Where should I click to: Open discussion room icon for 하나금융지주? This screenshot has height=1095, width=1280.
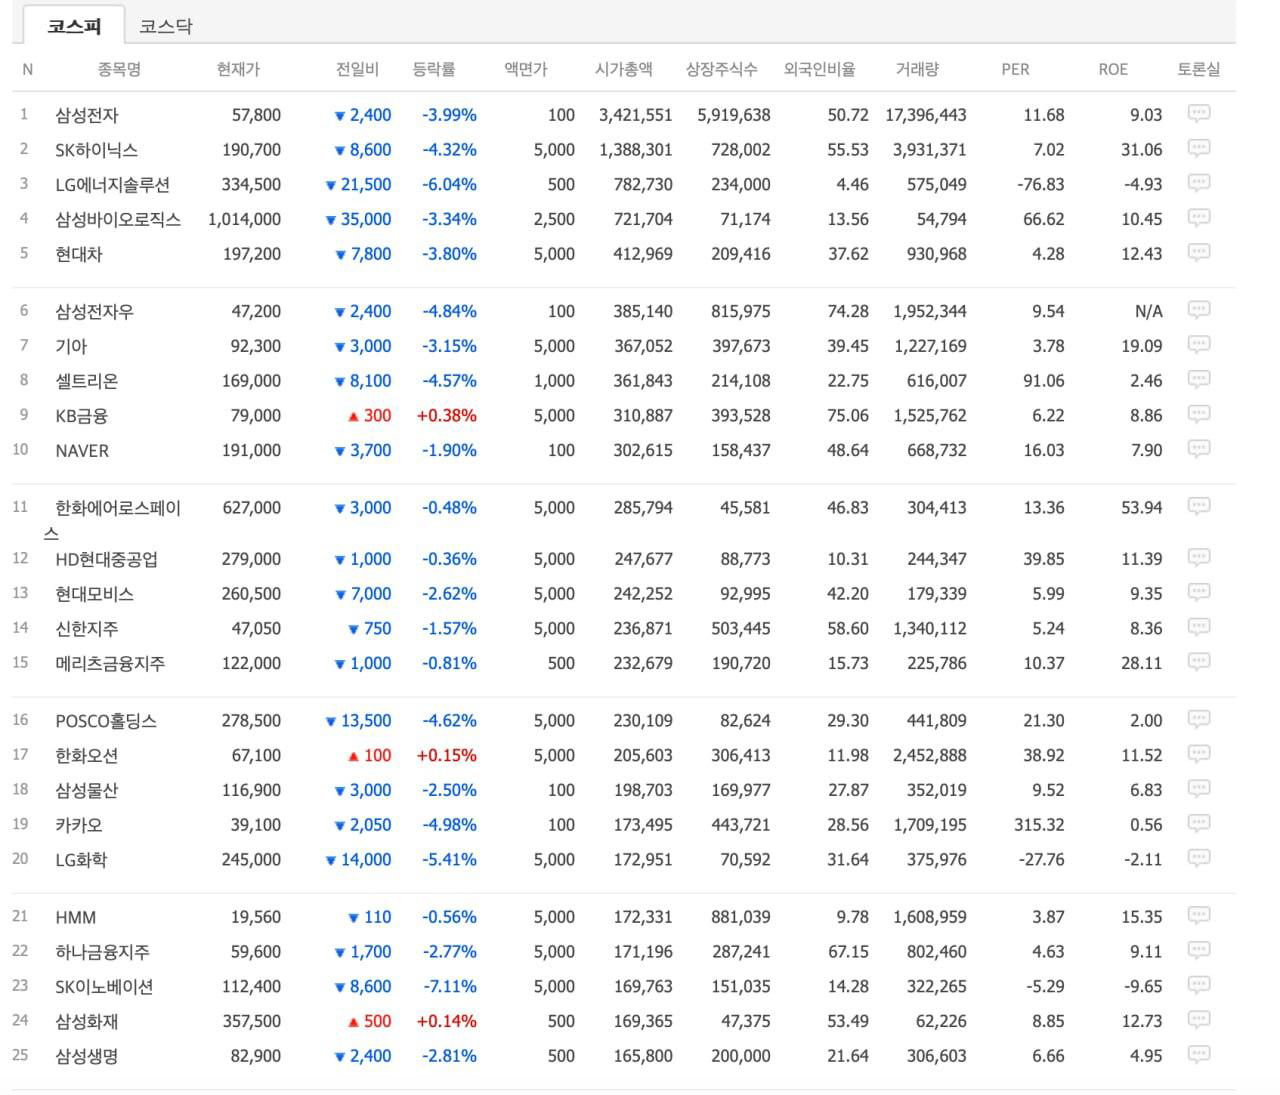(1198, 950)
